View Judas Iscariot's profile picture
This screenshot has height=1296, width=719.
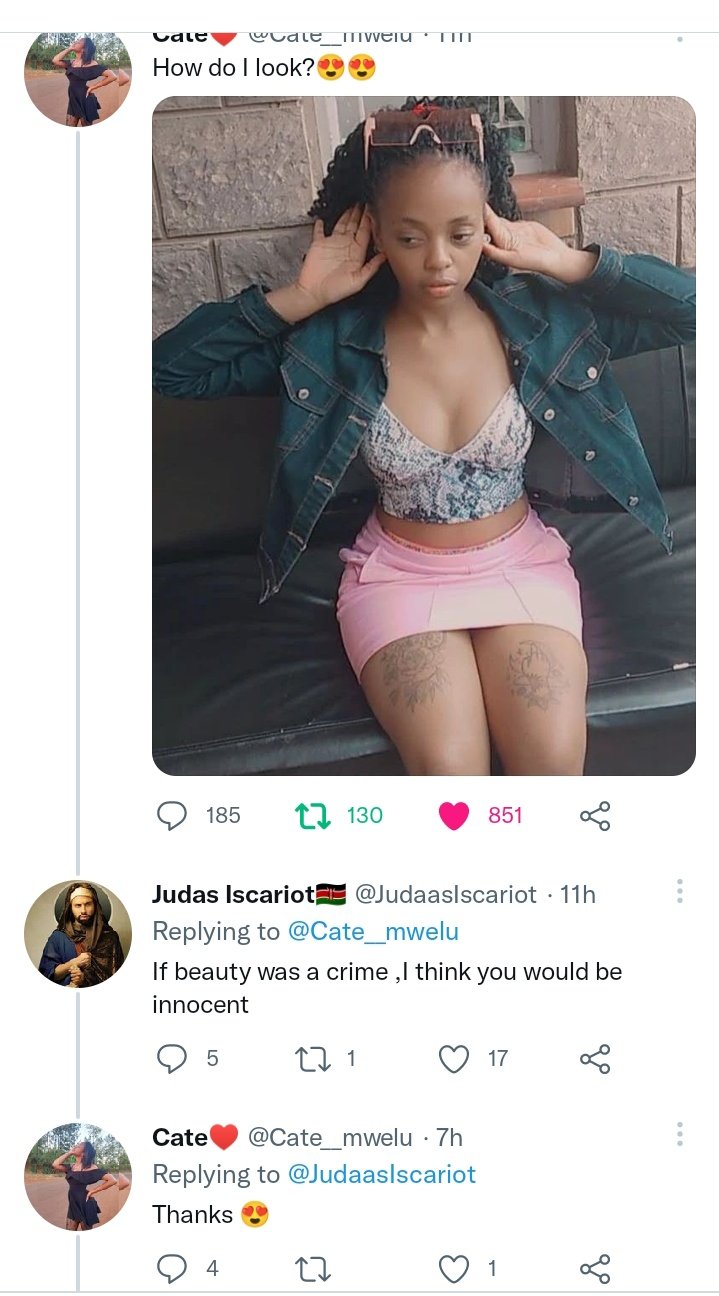(x=78, y=934)
